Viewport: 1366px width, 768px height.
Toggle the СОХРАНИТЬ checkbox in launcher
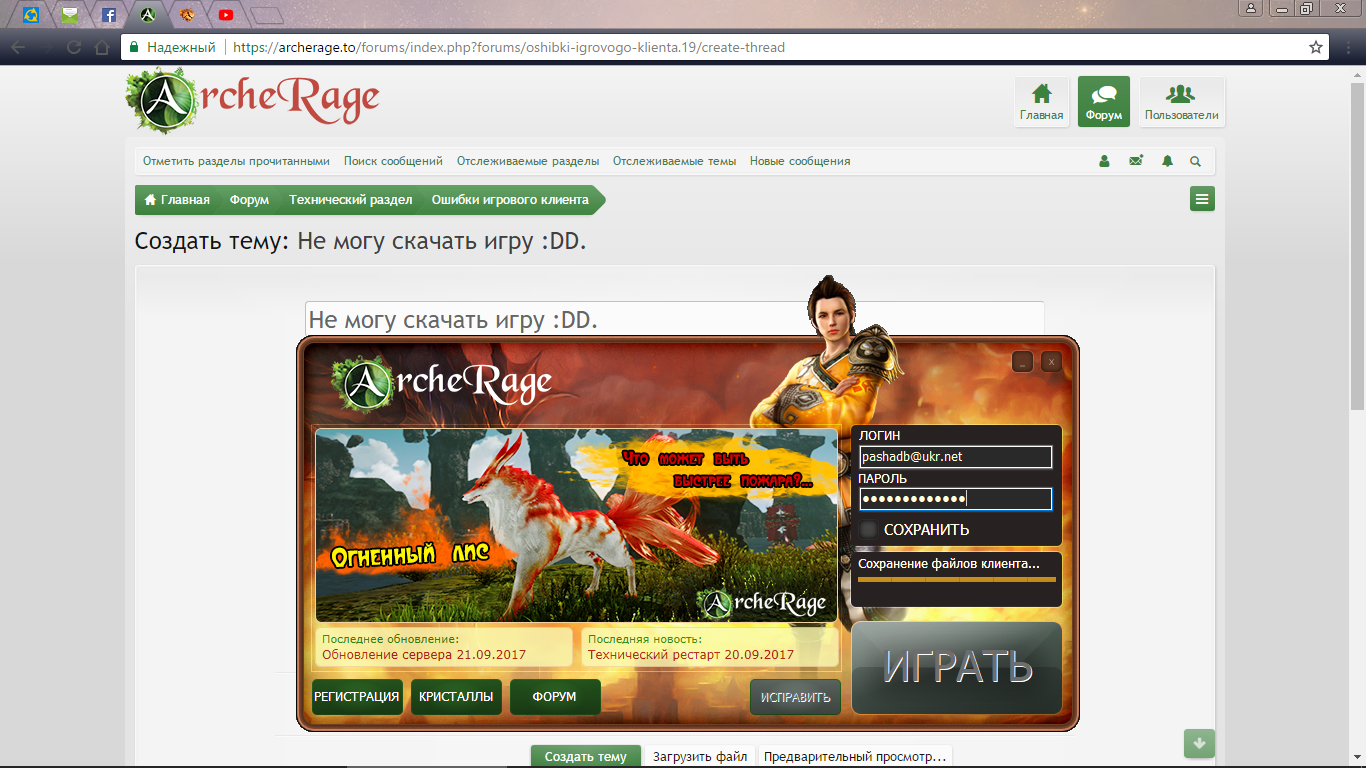869,530
